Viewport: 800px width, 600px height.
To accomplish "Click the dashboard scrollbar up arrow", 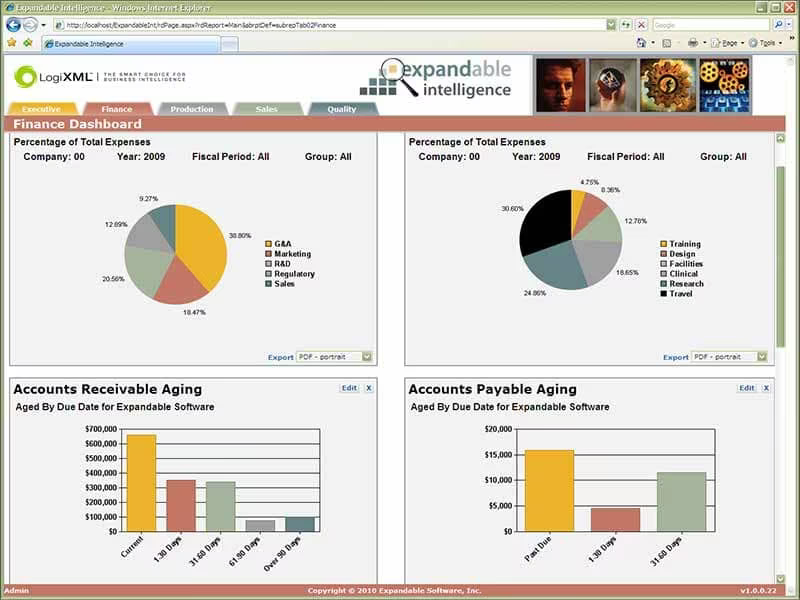I will [780, 138].
